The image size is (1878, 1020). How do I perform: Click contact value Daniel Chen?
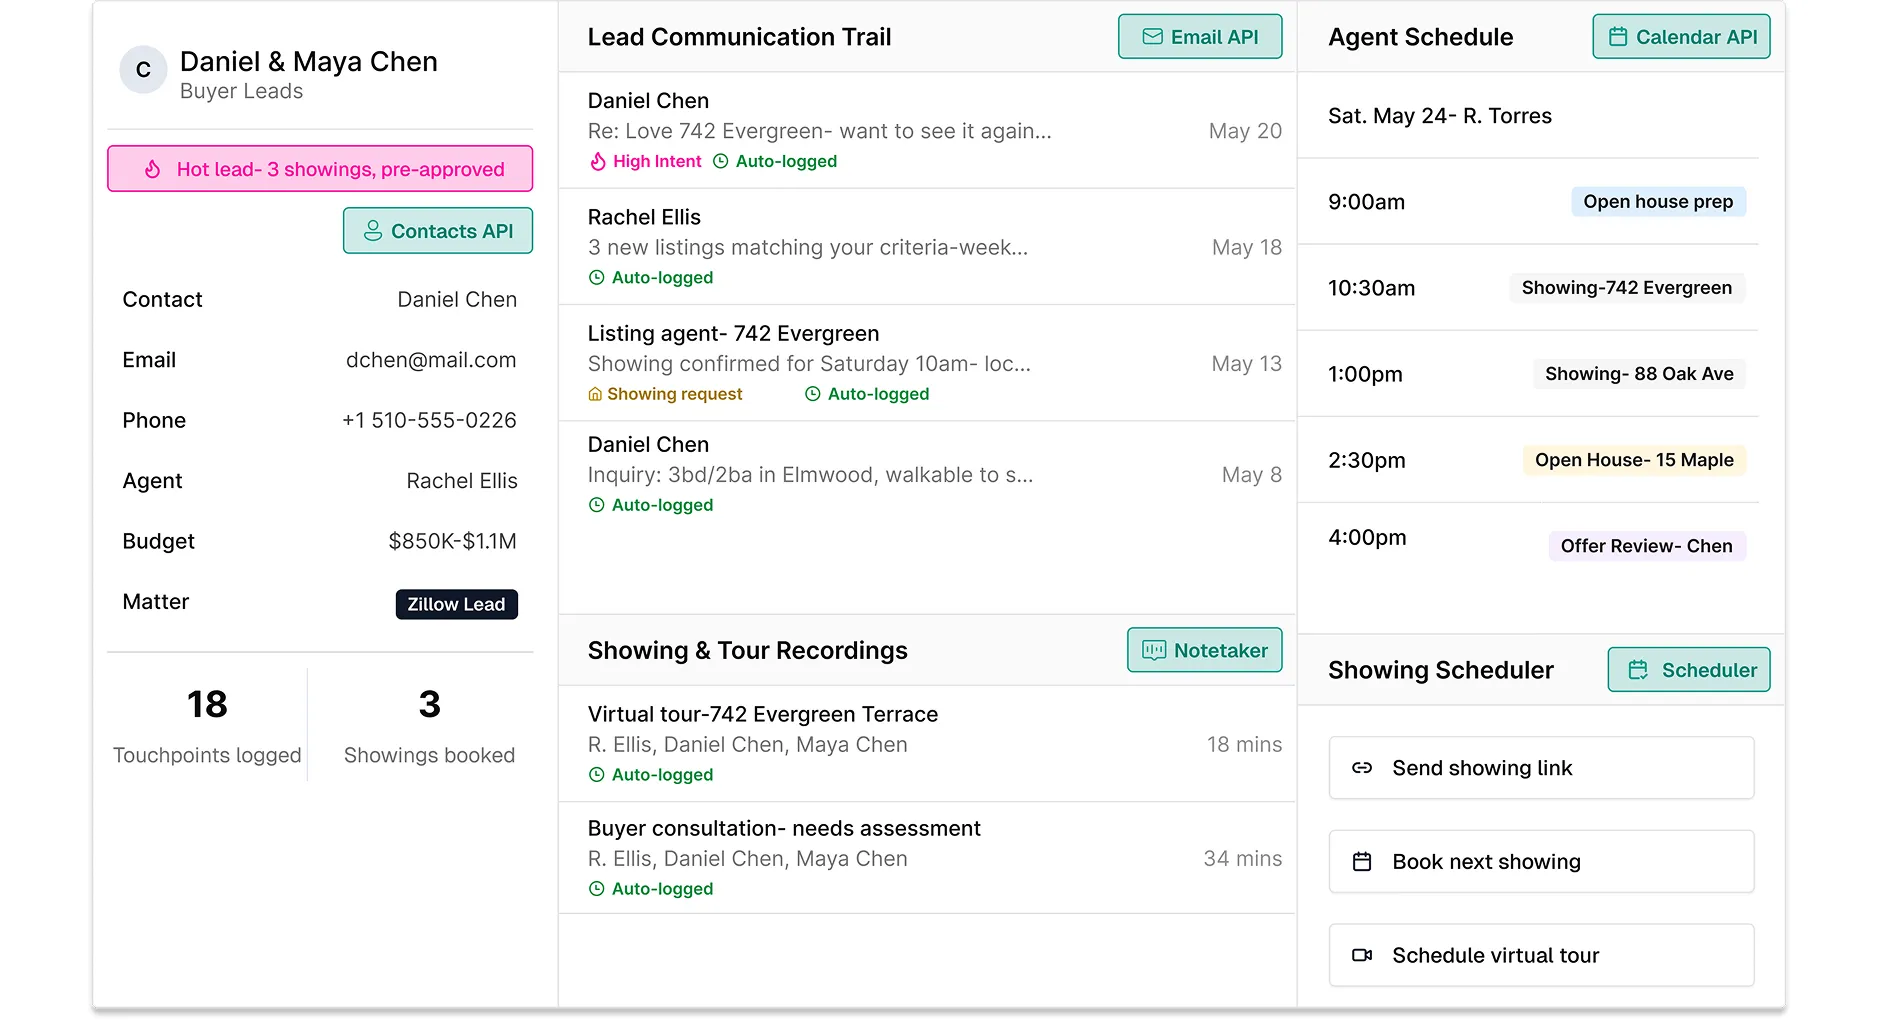[457, 300]
